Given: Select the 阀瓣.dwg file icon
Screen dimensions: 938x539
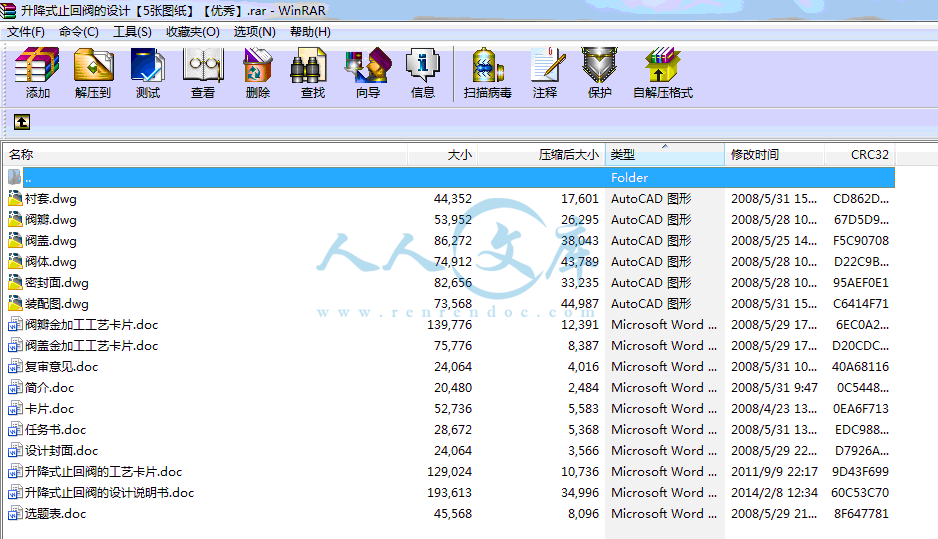Looking at the screenshot, I should point(15,219).
